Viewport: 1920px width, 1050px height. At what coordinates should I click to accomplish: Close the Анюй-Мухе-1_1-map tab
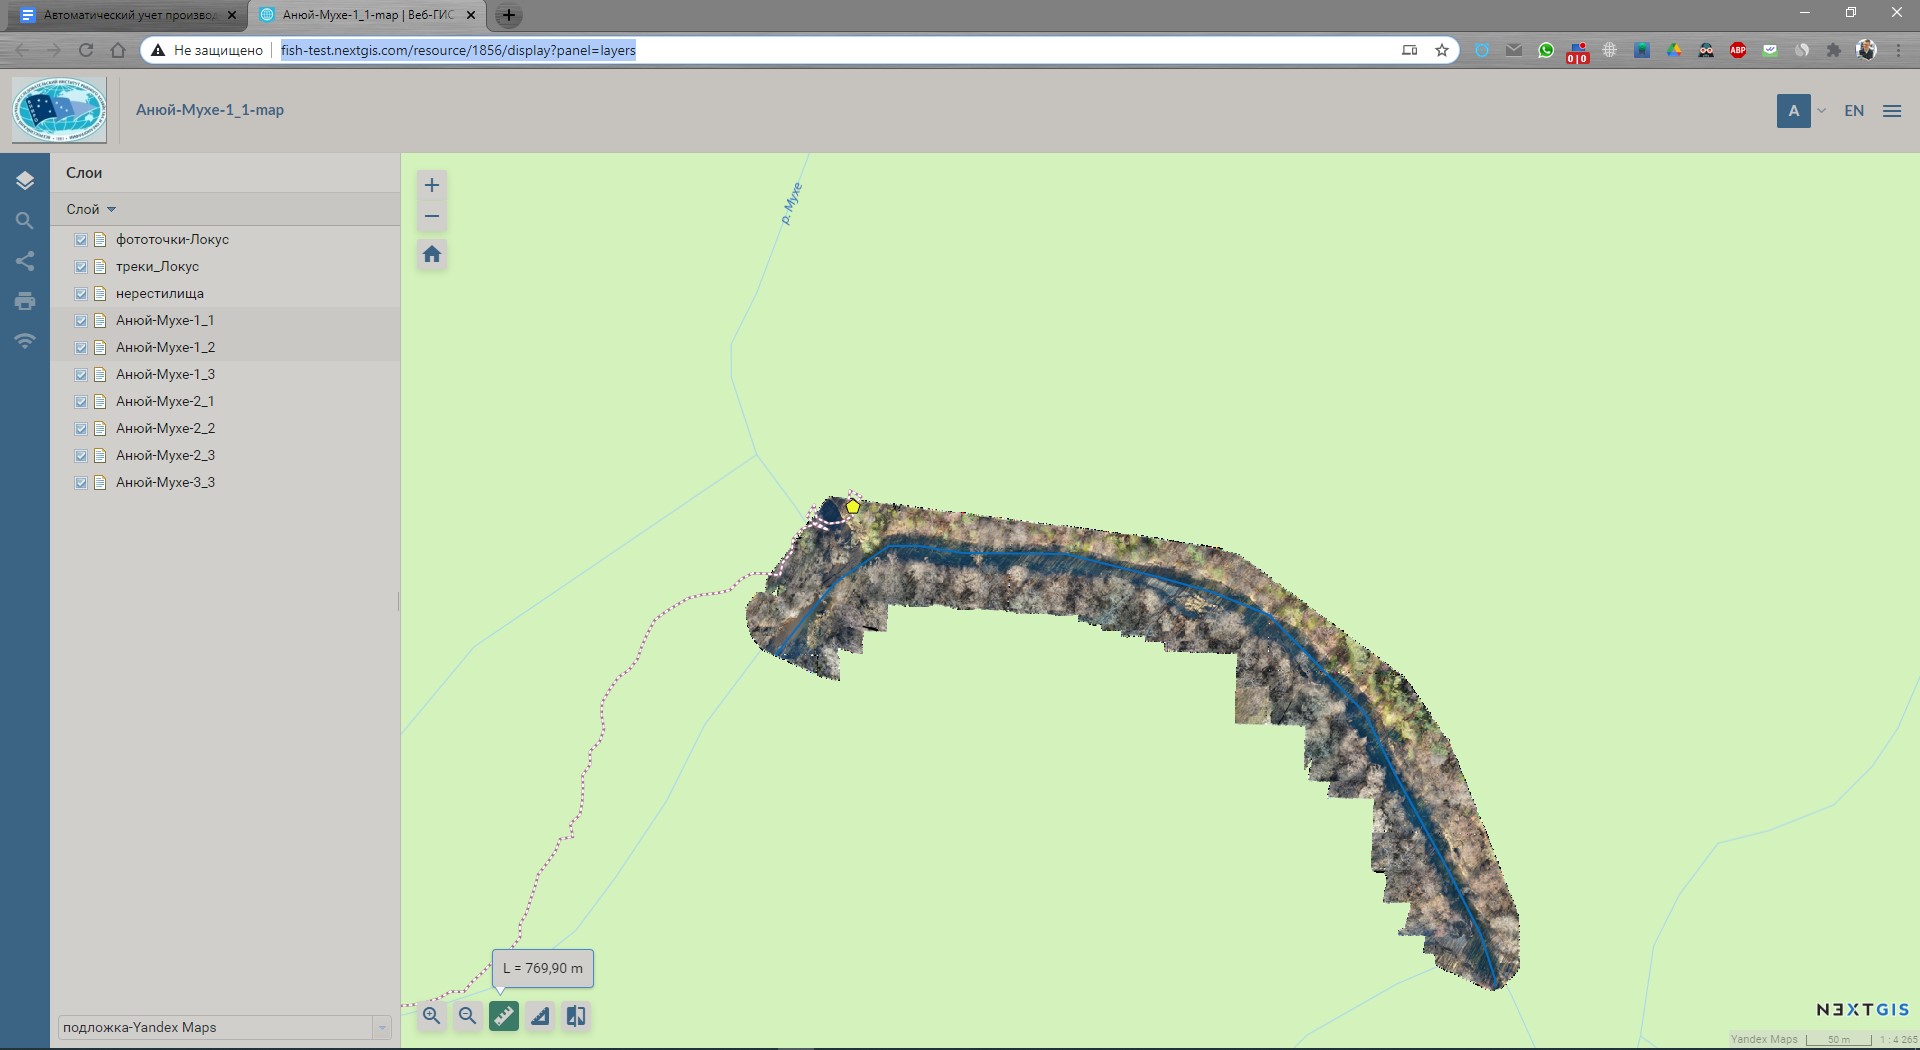[471, 15]
